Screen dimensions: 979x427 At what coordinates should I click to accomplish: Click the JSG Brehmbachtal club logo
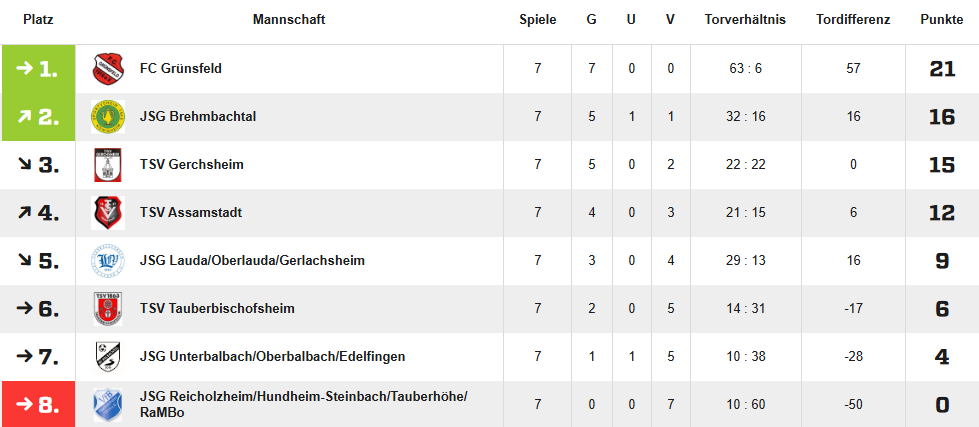pyautogui.click(x=107, y=117)
